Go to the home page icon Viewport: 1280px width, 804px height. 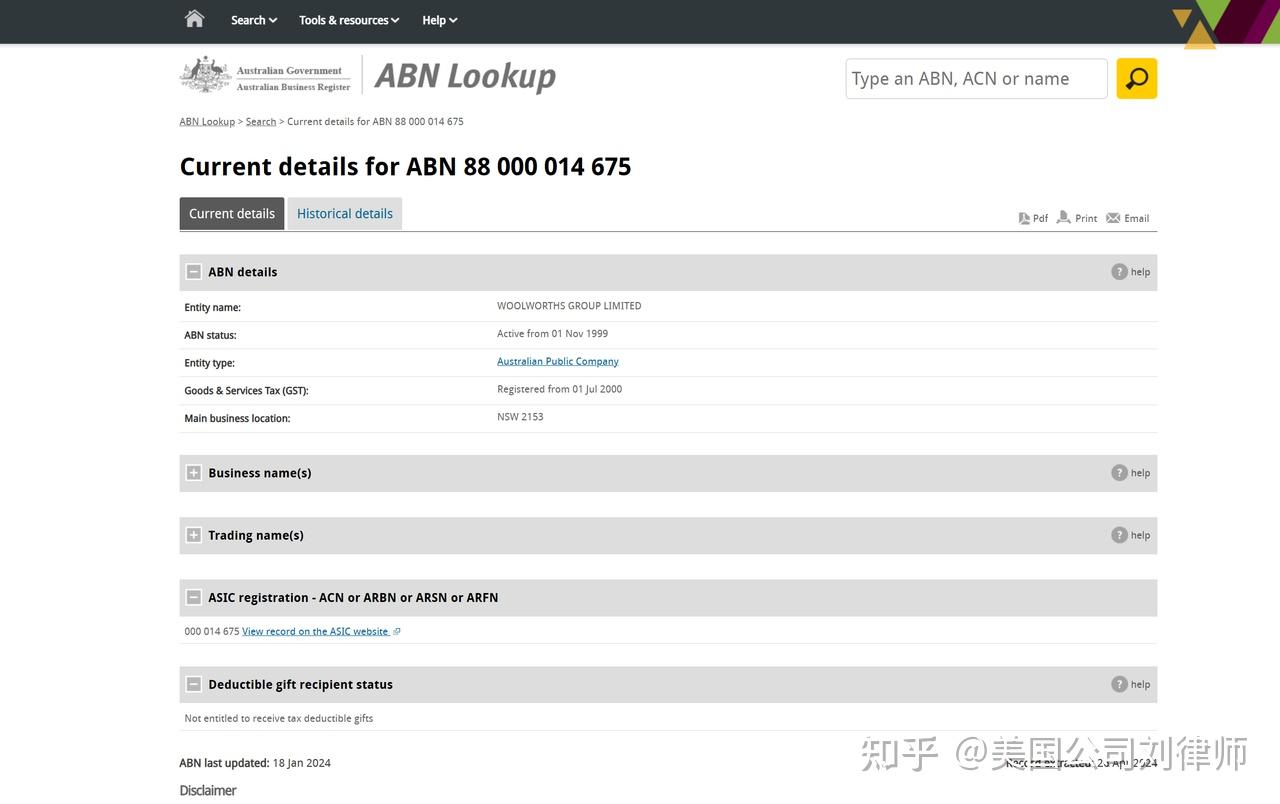click(x=194, y=19)
